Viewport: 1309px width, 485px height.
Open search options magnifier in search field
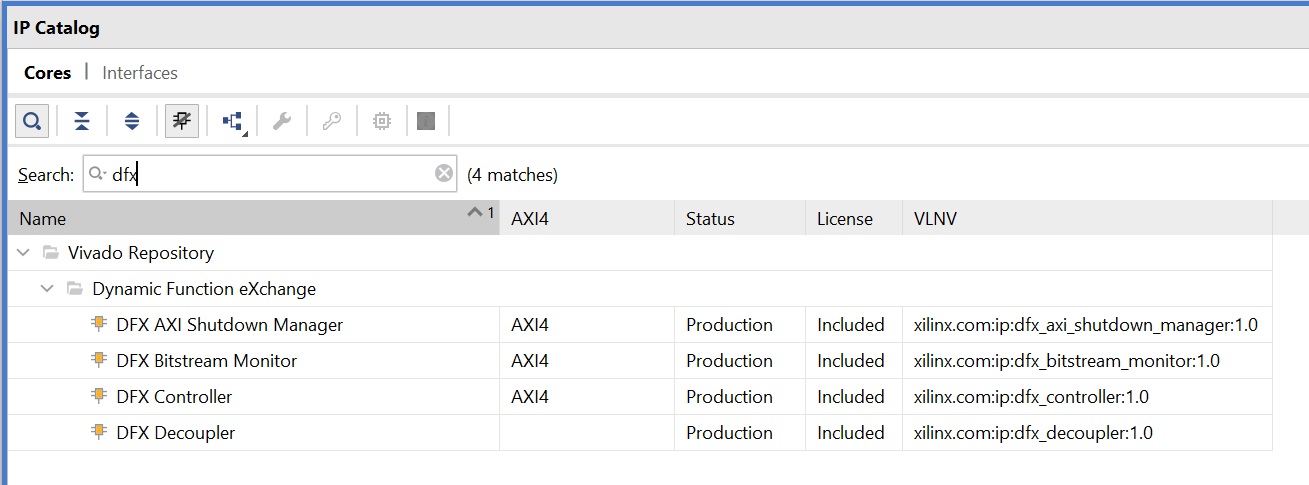click(97, 174)
